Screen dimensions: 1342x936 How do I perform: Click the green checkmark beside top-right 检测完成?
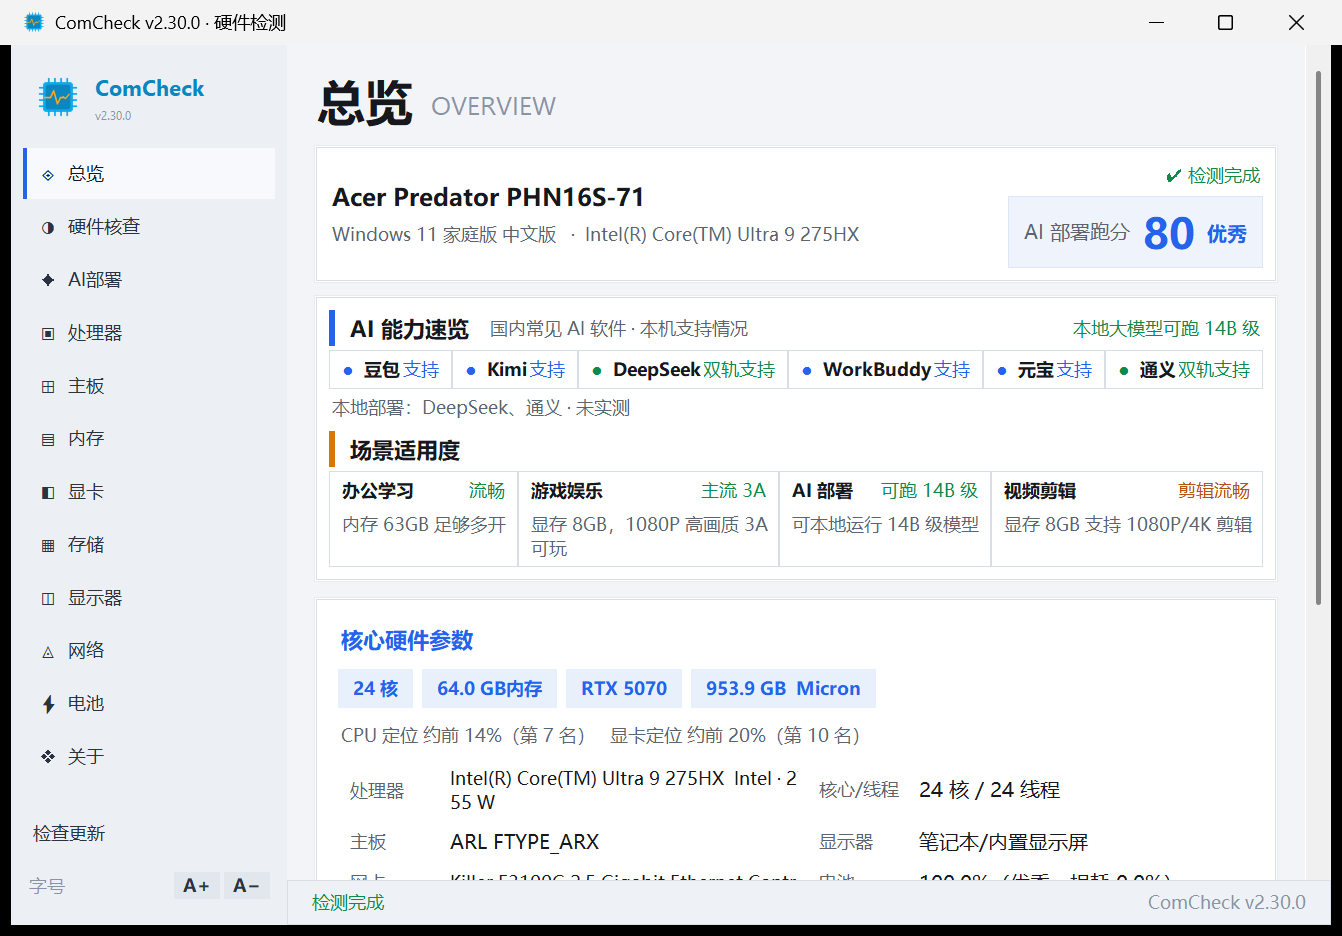(1174, 176)
